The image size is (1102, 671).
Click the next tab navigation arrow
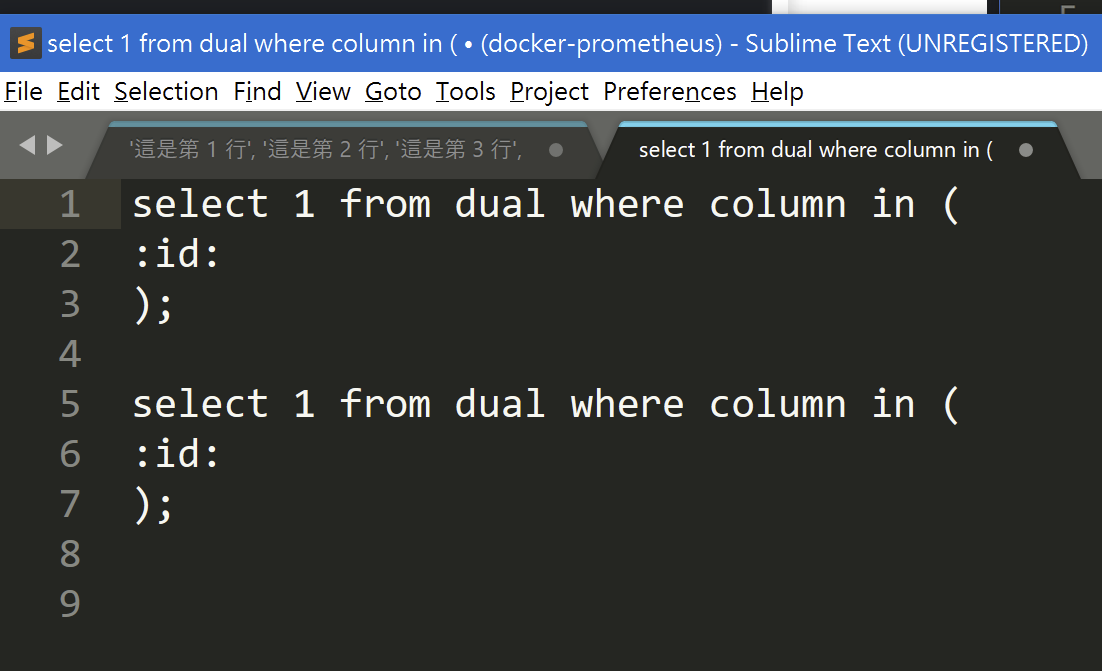55,143
